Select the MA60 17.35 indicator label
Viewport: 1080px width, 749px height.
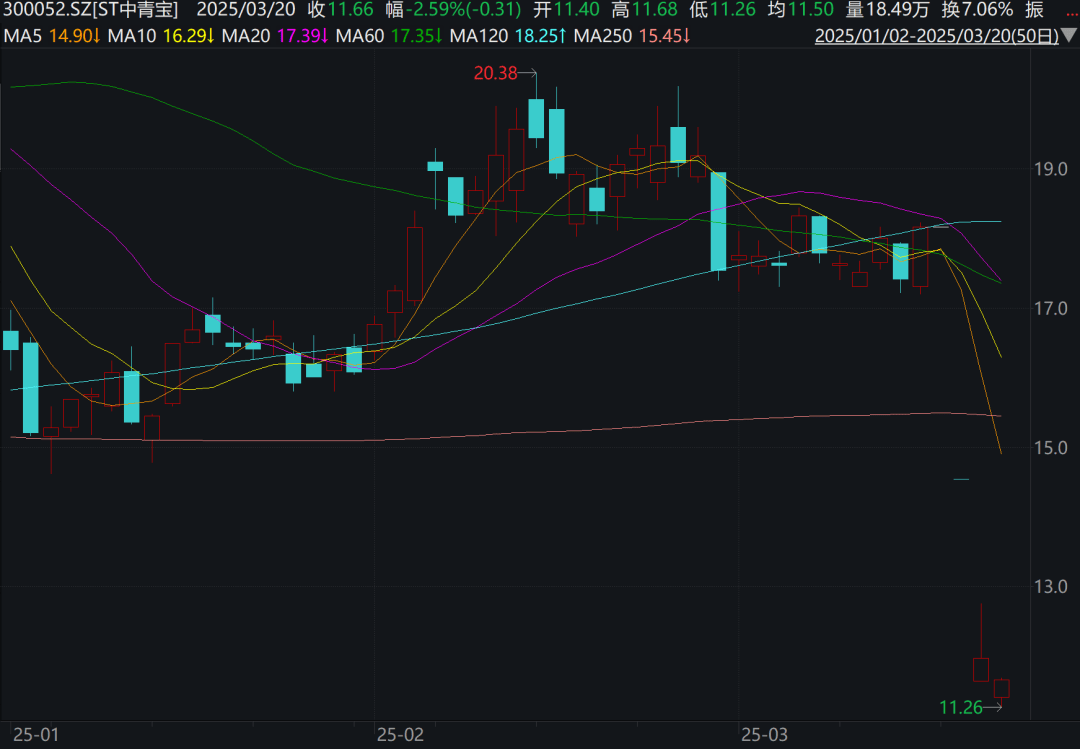[x=389, y=36]
